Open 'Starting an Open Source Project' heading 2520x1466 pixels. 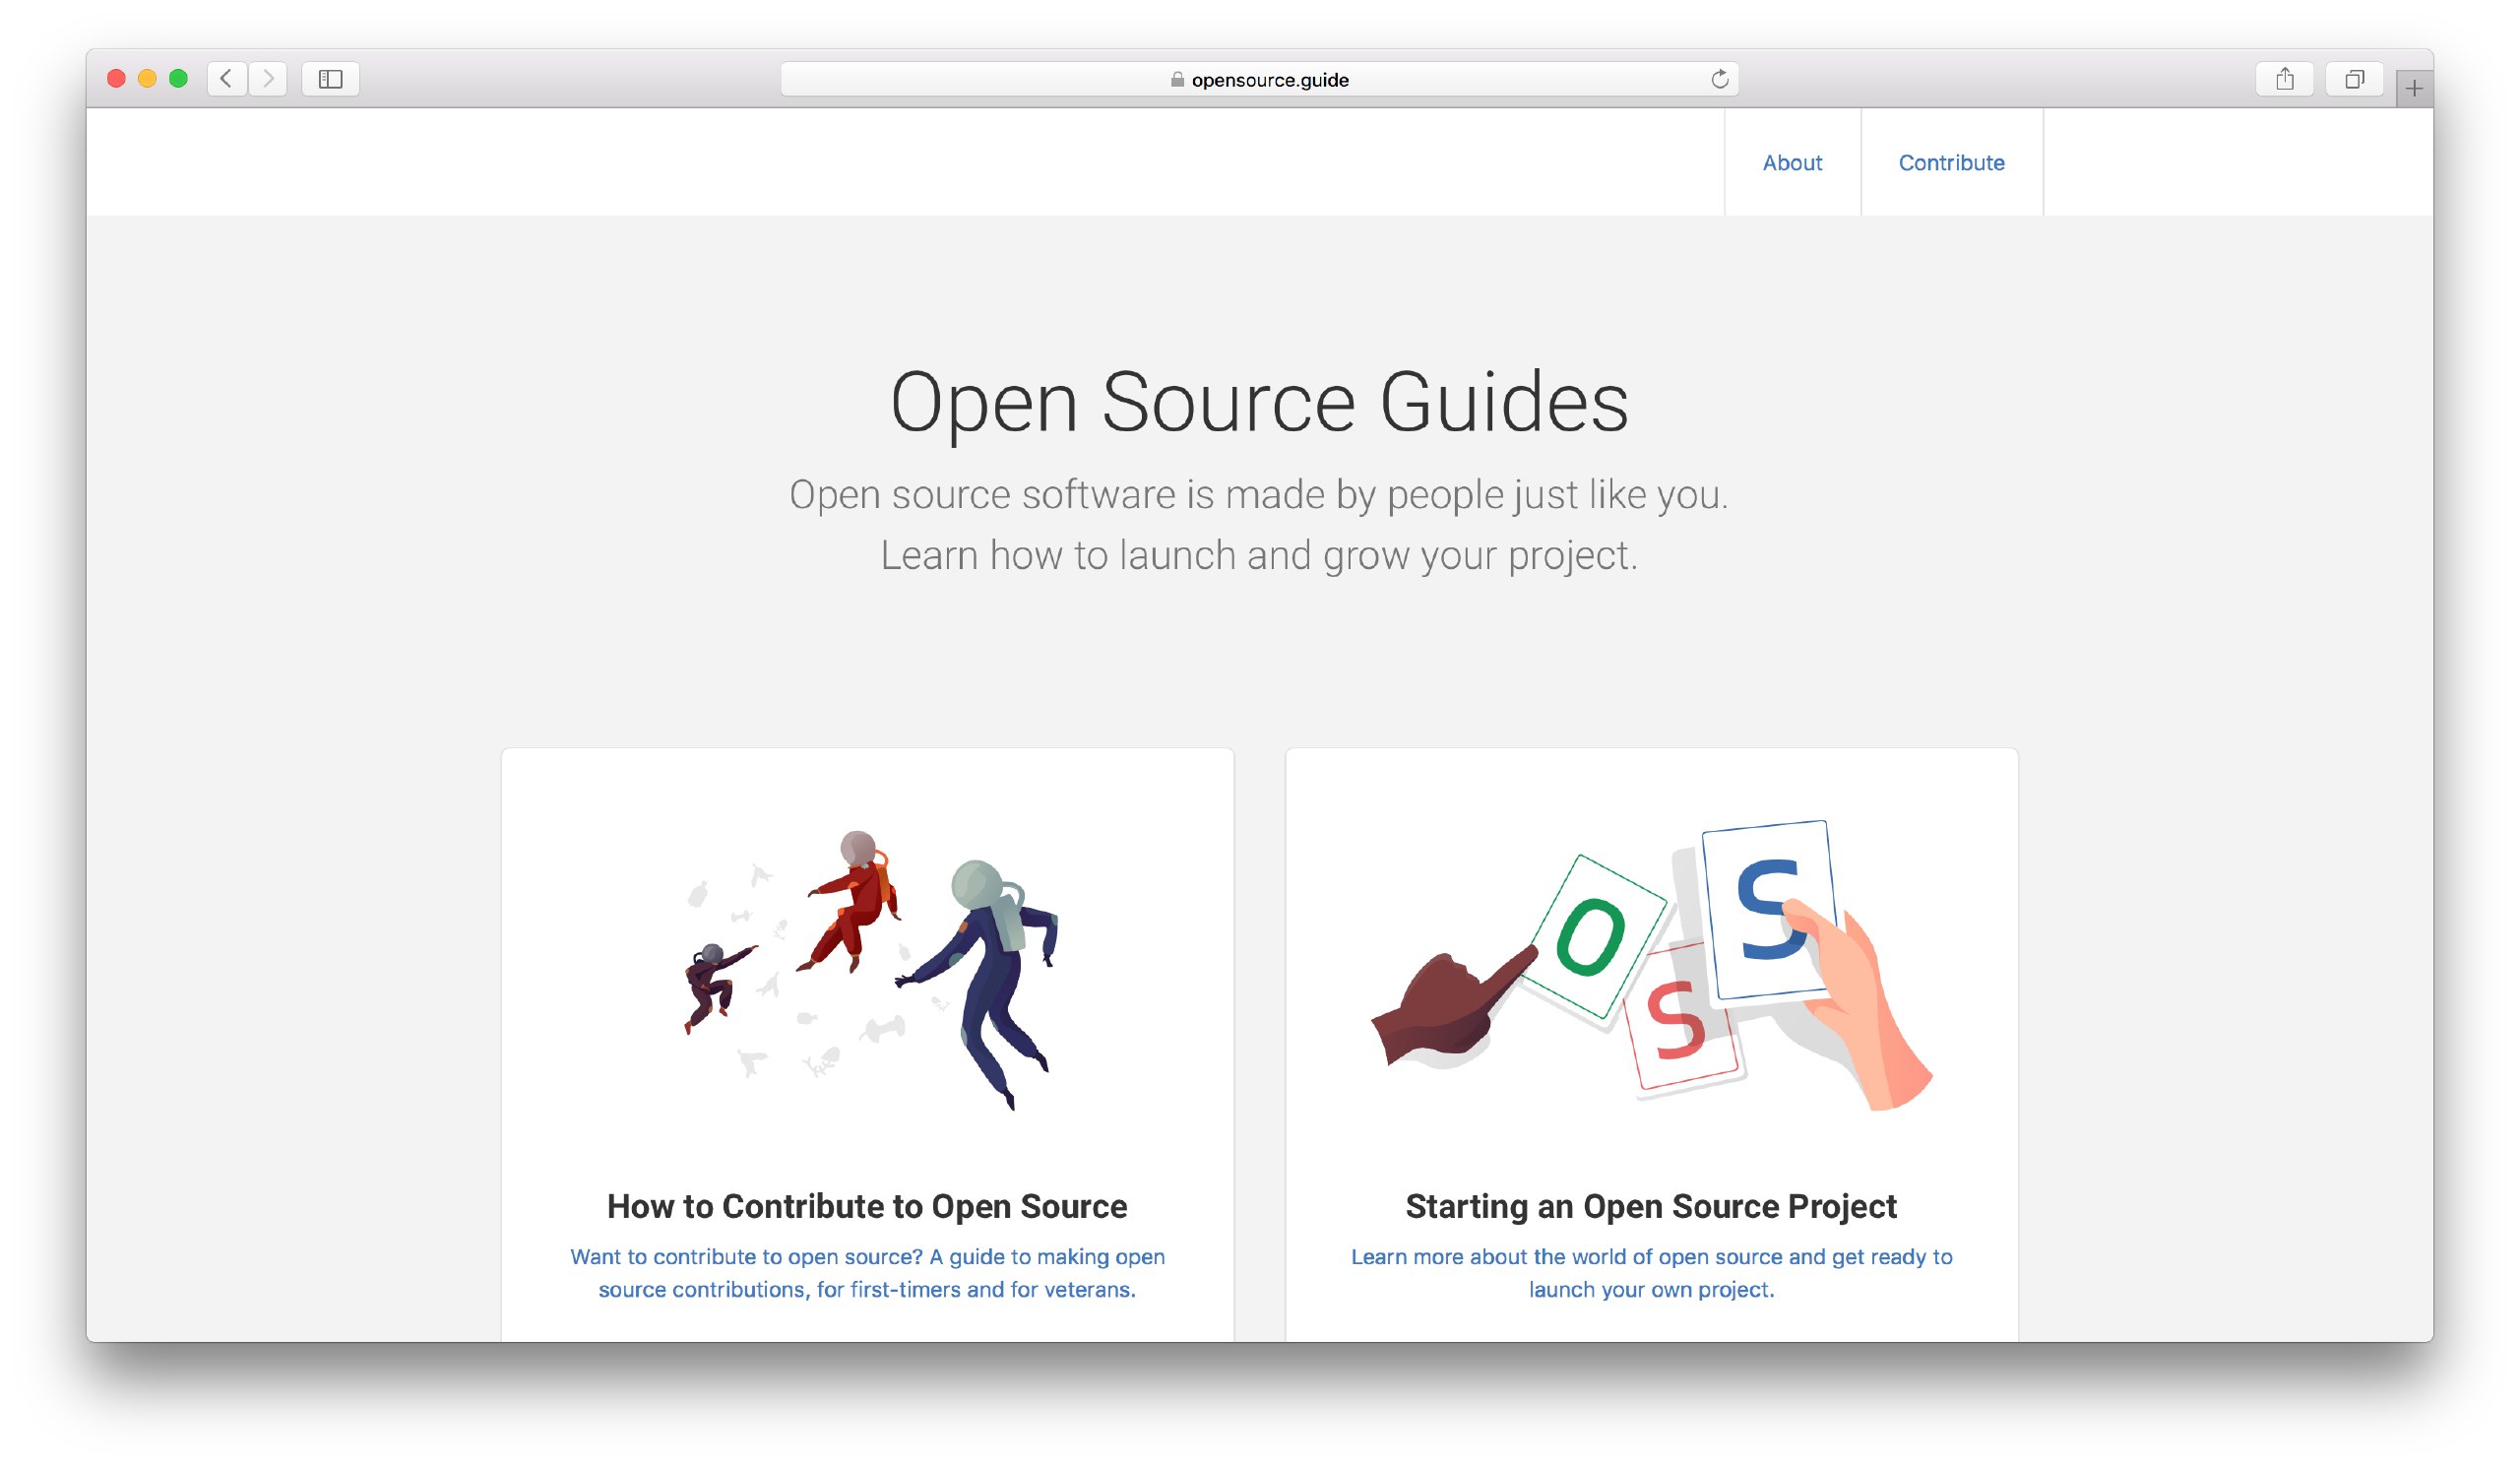[1651, 1206]
